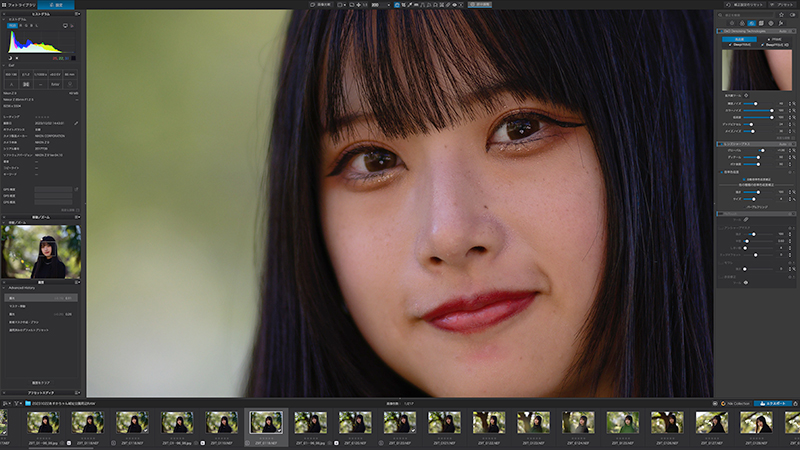Select the white balance eyedropper tool
800x450 pixels.
[x=410, y=5]
